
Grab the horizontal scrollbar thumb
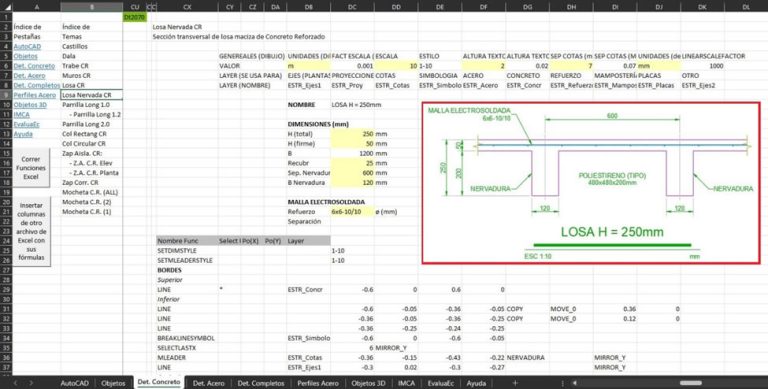(691, 383)
